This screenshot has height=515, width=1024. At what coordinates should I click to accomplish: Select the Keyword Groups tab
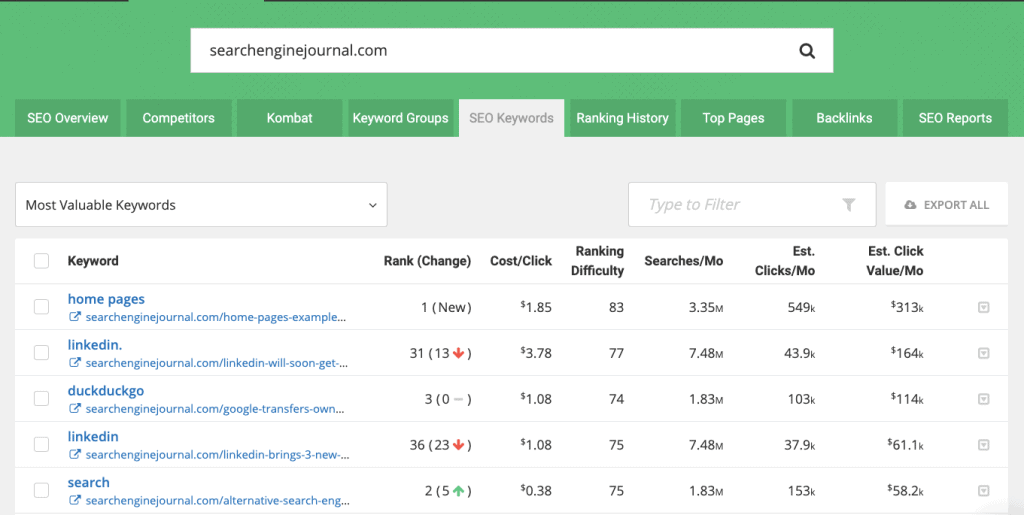(x=400, y=118)
